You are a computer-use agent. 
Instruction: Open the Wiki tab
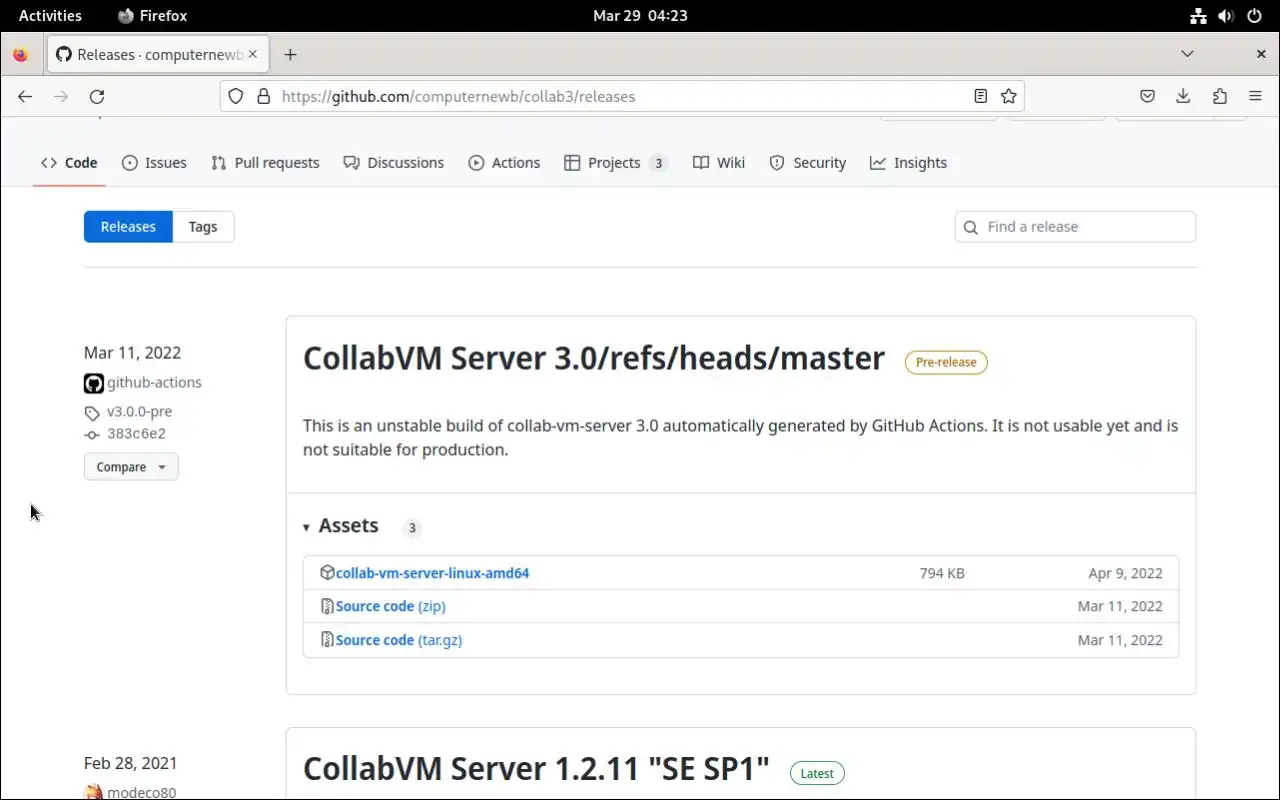[x=719, y=163]
